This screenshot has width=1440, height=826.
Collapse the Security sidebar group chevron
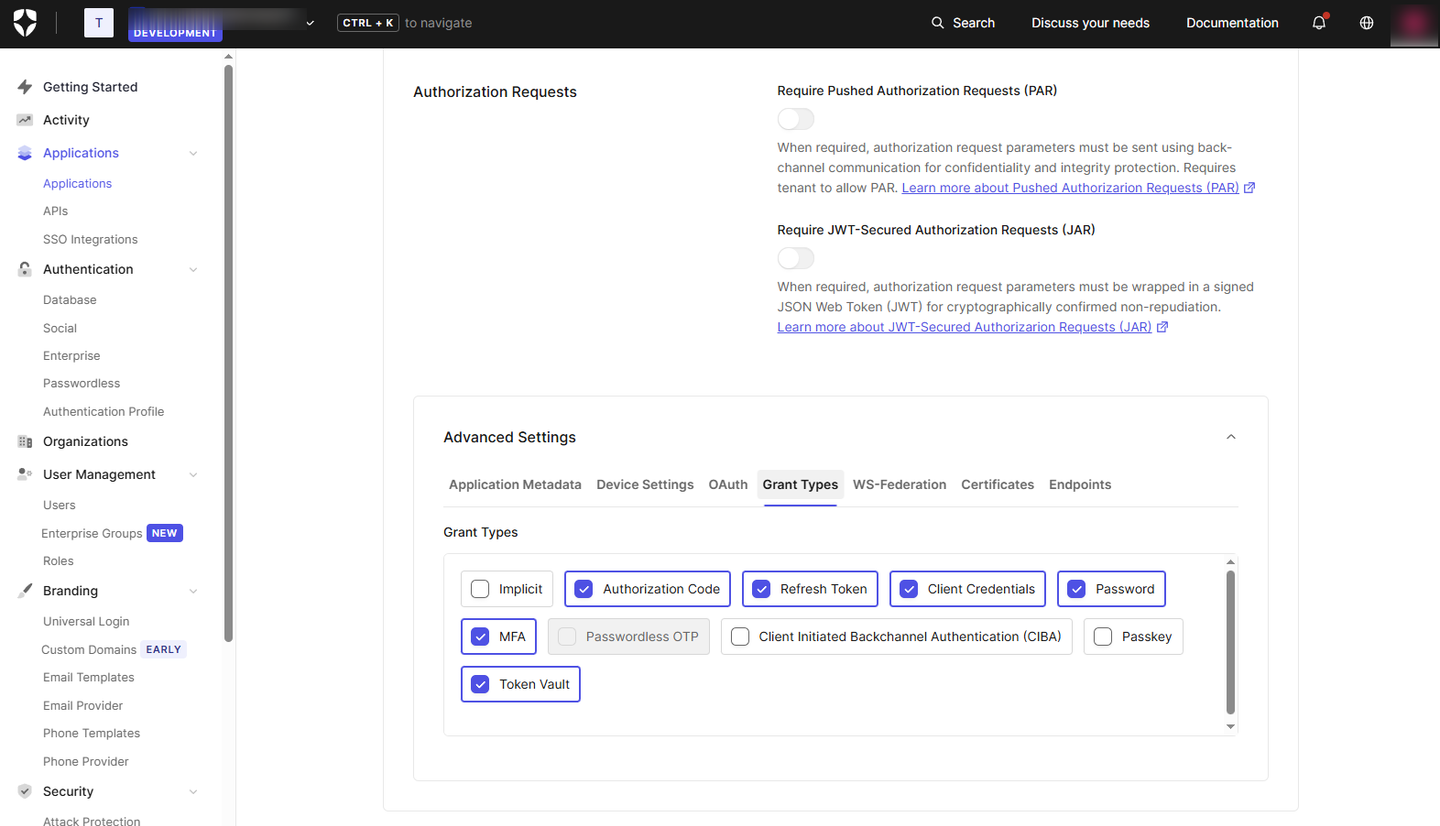click(x=193, y=791)
